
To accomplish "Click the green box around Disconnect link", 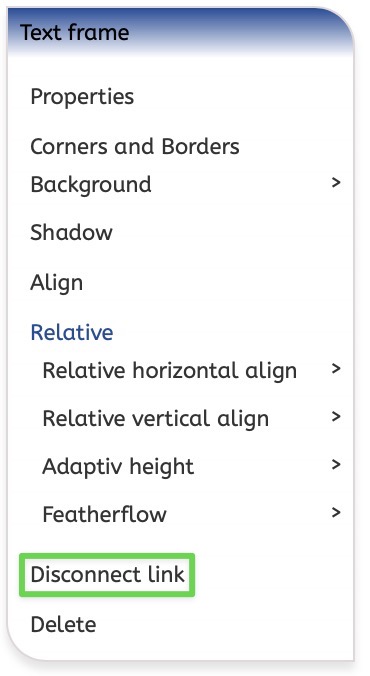I will coord(107,575).
